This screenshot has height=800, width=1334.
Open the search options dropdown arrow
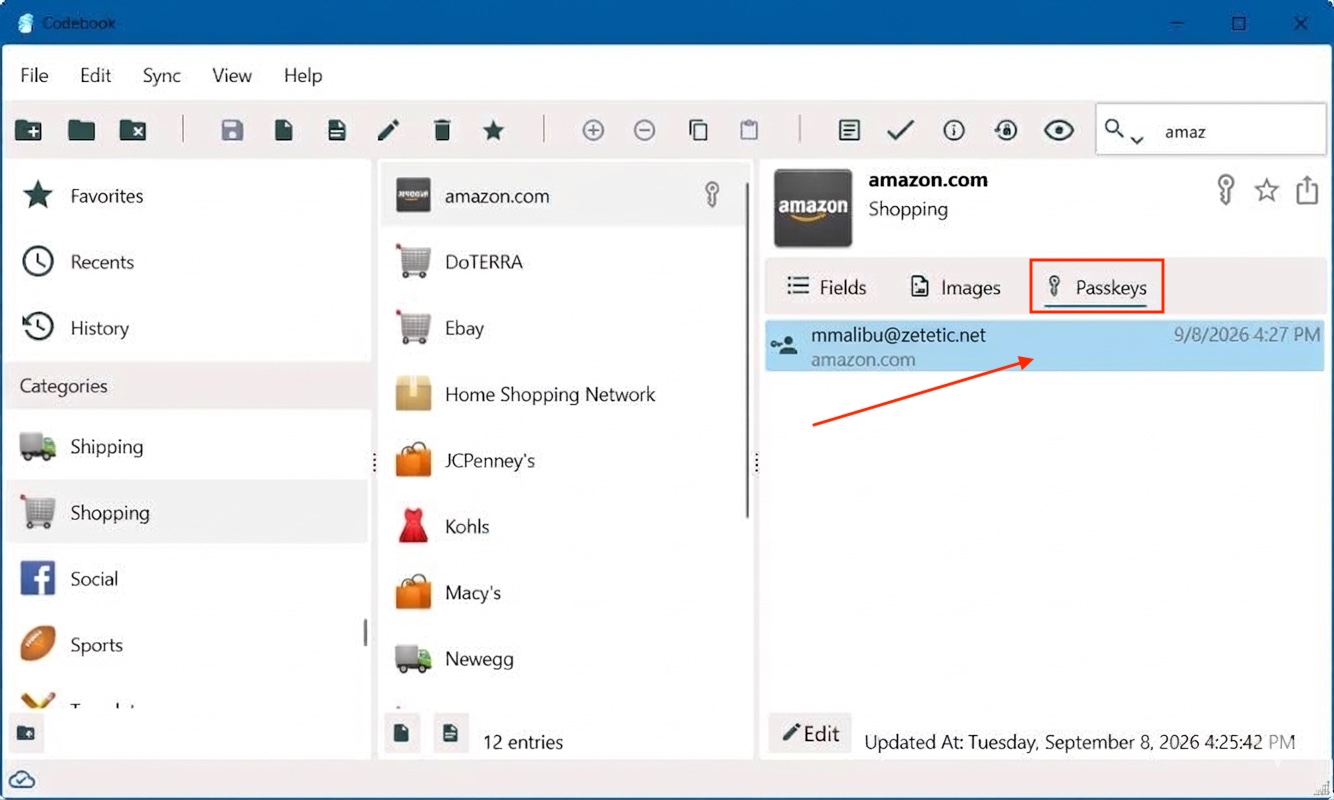pos(1137,140)
